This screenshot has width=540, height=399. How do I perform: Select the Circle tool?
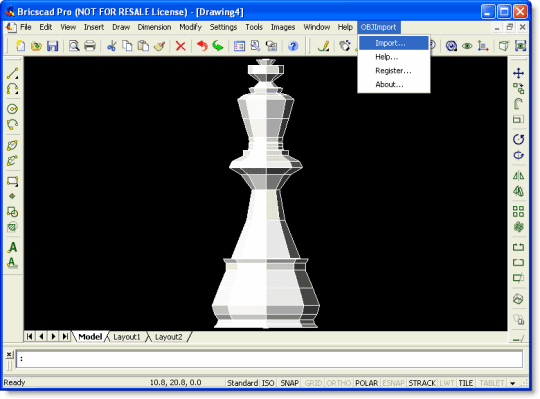12,109
